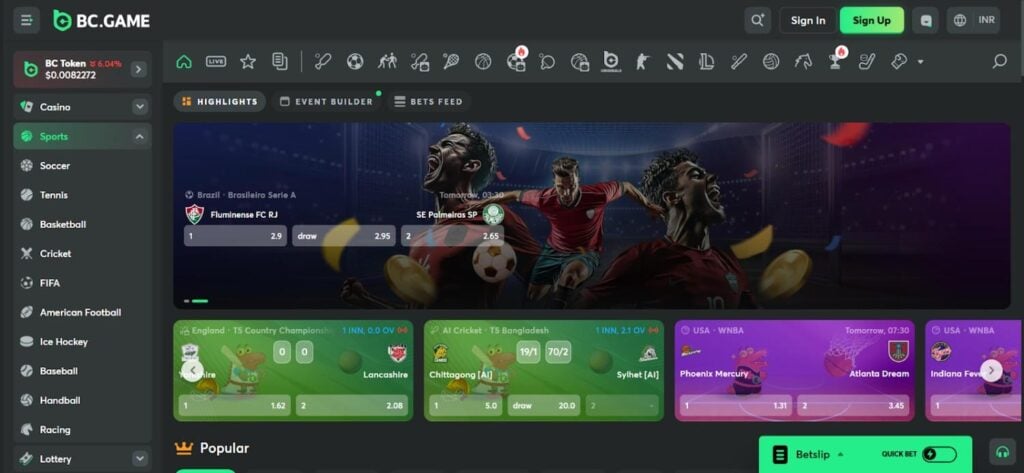Select basketball icon in sports bar

(483, 61)
